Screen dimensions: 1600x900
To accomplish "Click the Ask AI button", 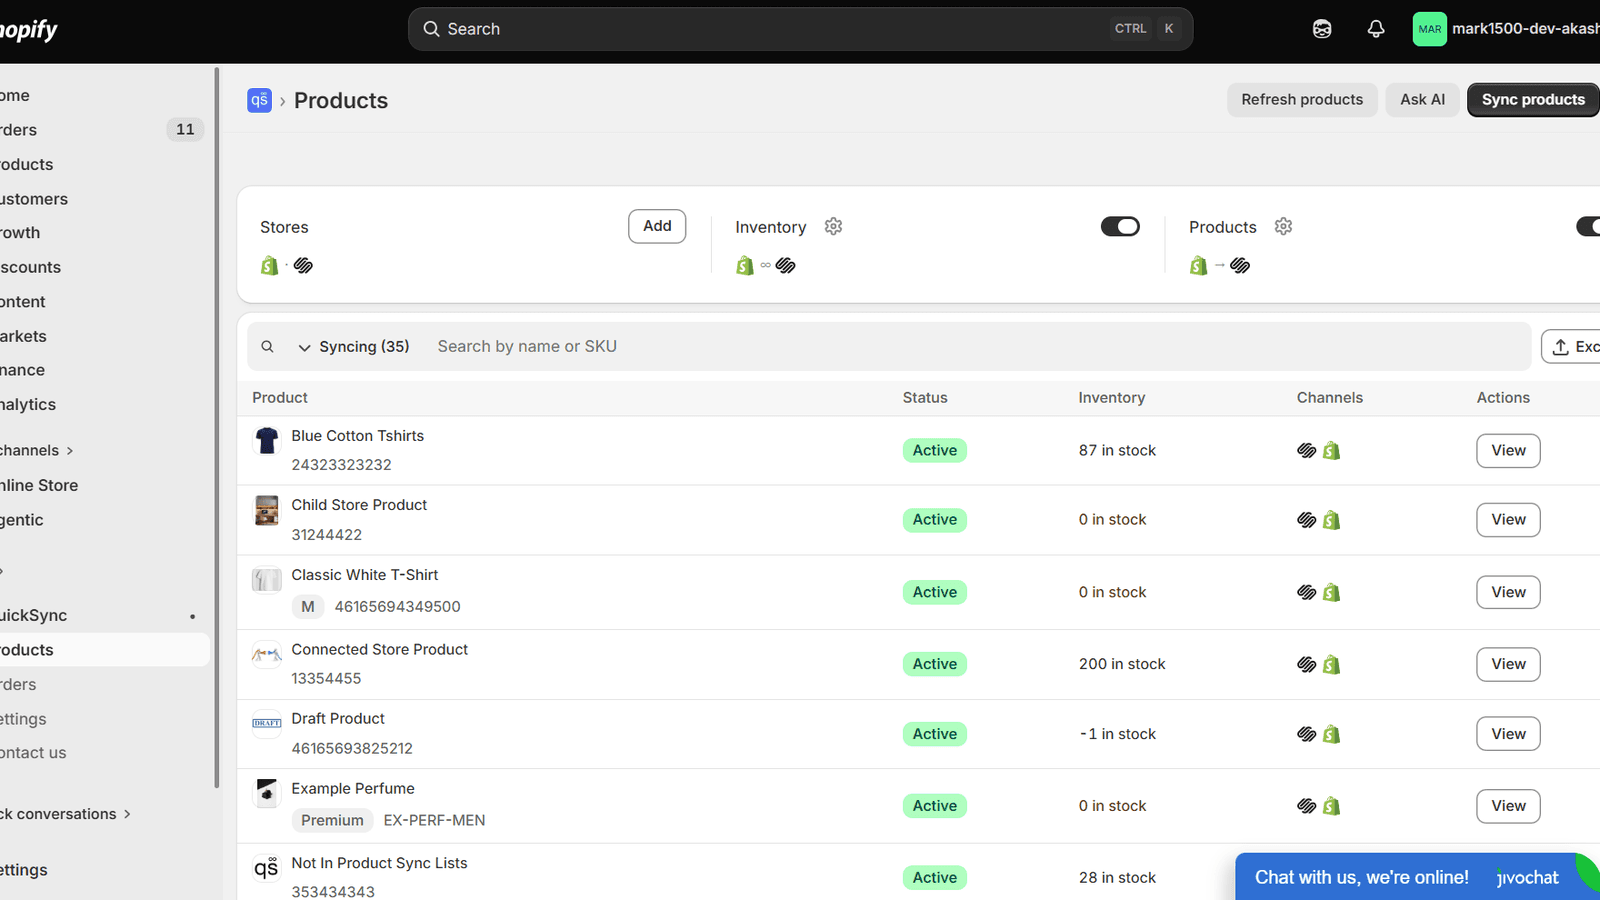I will [x=1422, y=100].
